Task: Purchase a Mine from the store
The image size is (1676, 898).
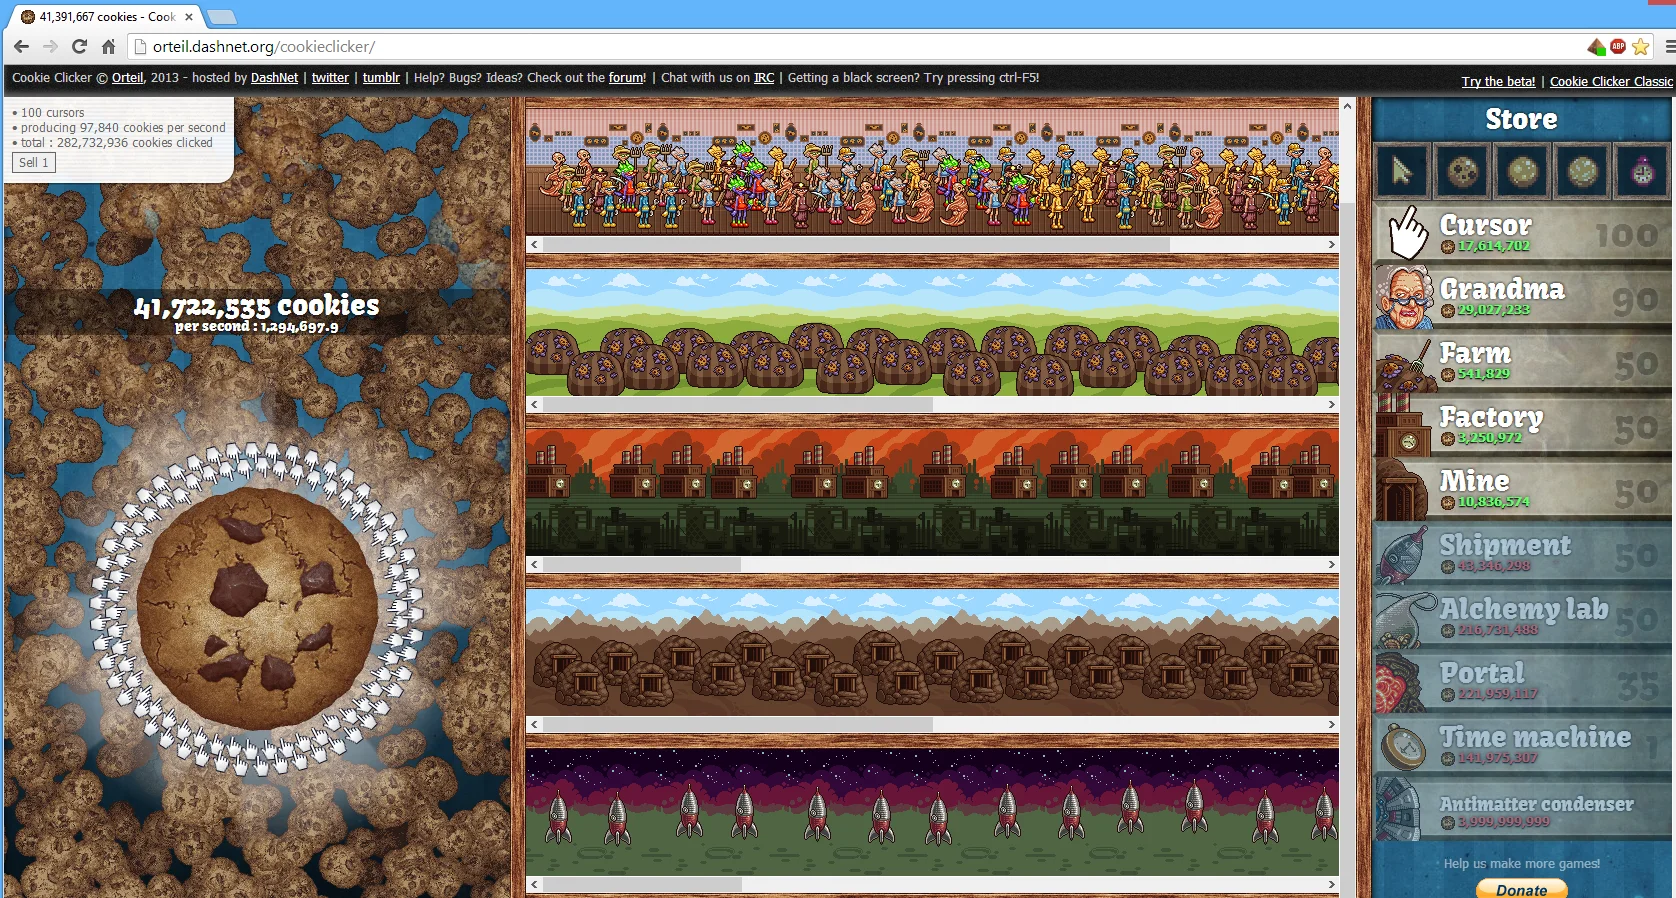Action: 1522,489
